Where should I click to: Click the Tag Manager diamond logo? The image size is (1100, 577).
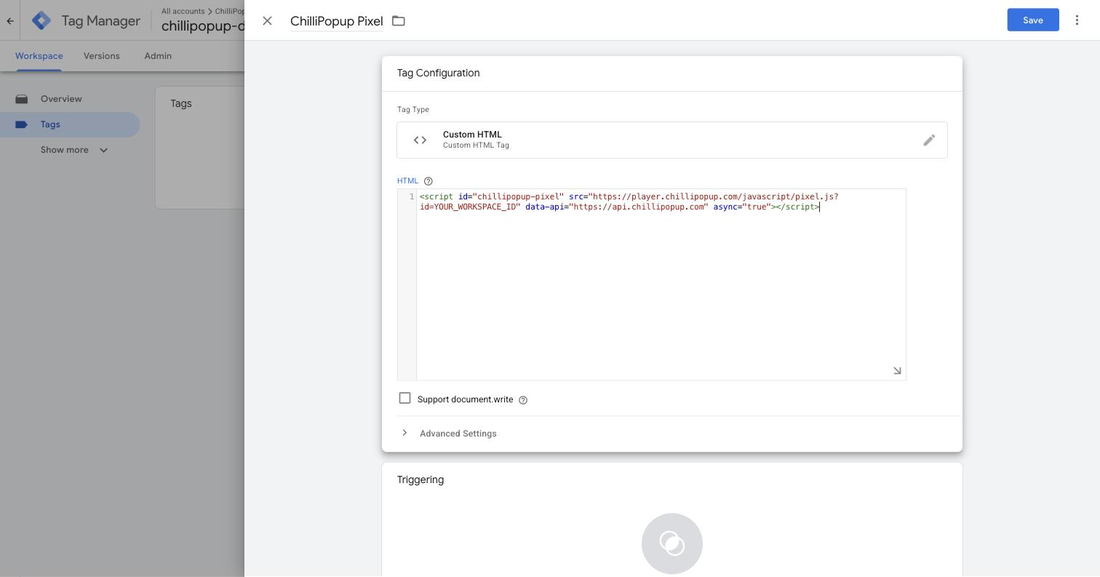[x=41, y=21]
